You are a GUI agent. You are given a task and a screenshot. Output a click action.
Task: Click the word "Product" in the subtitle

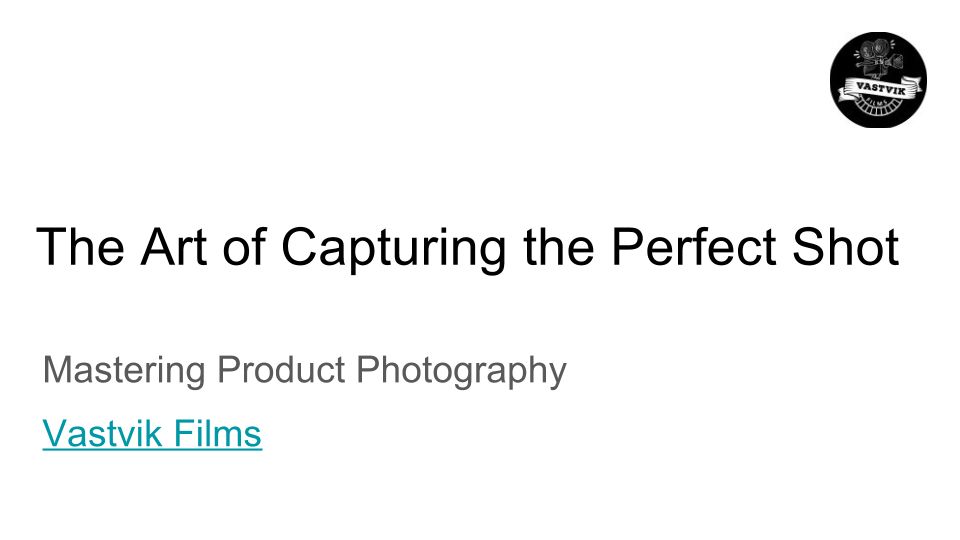click(x=282, y=371)
